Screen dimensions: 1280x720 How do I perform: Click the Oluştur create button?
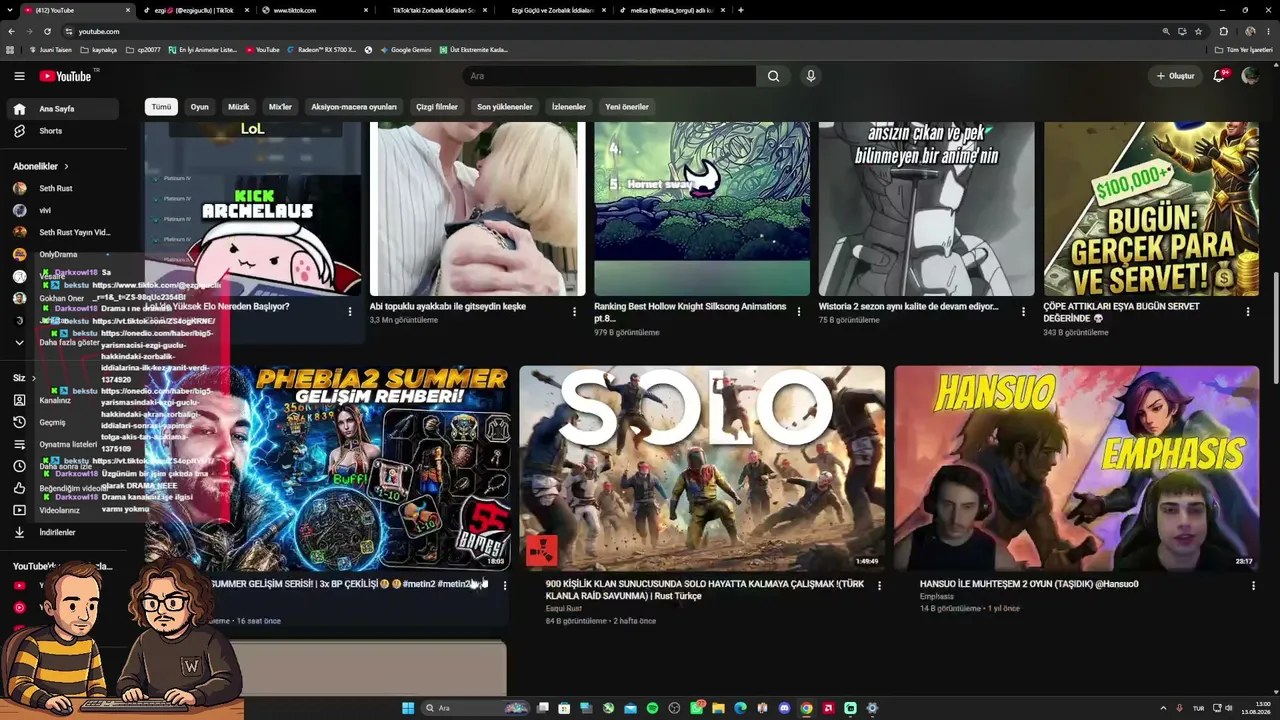[1175, 76]
